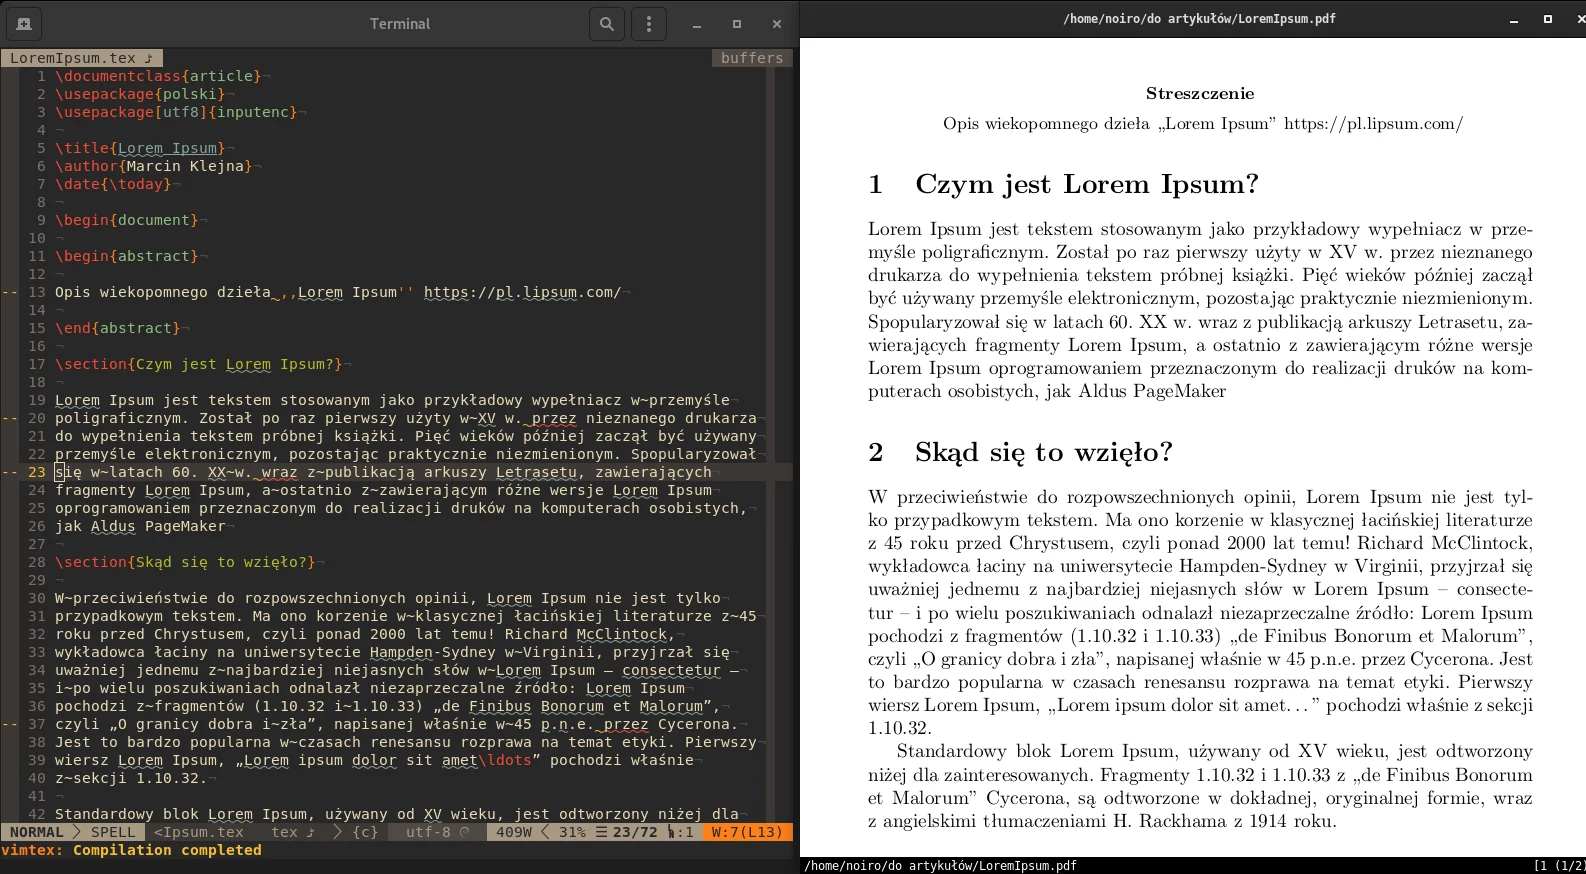Open the Terminal search icon

[x=607, y=24]
